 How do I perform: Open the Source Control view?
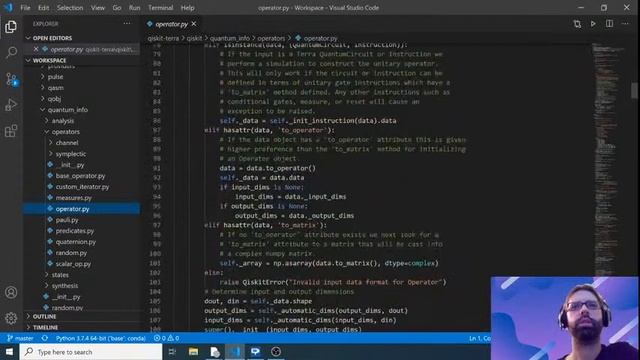pos(11,79)
